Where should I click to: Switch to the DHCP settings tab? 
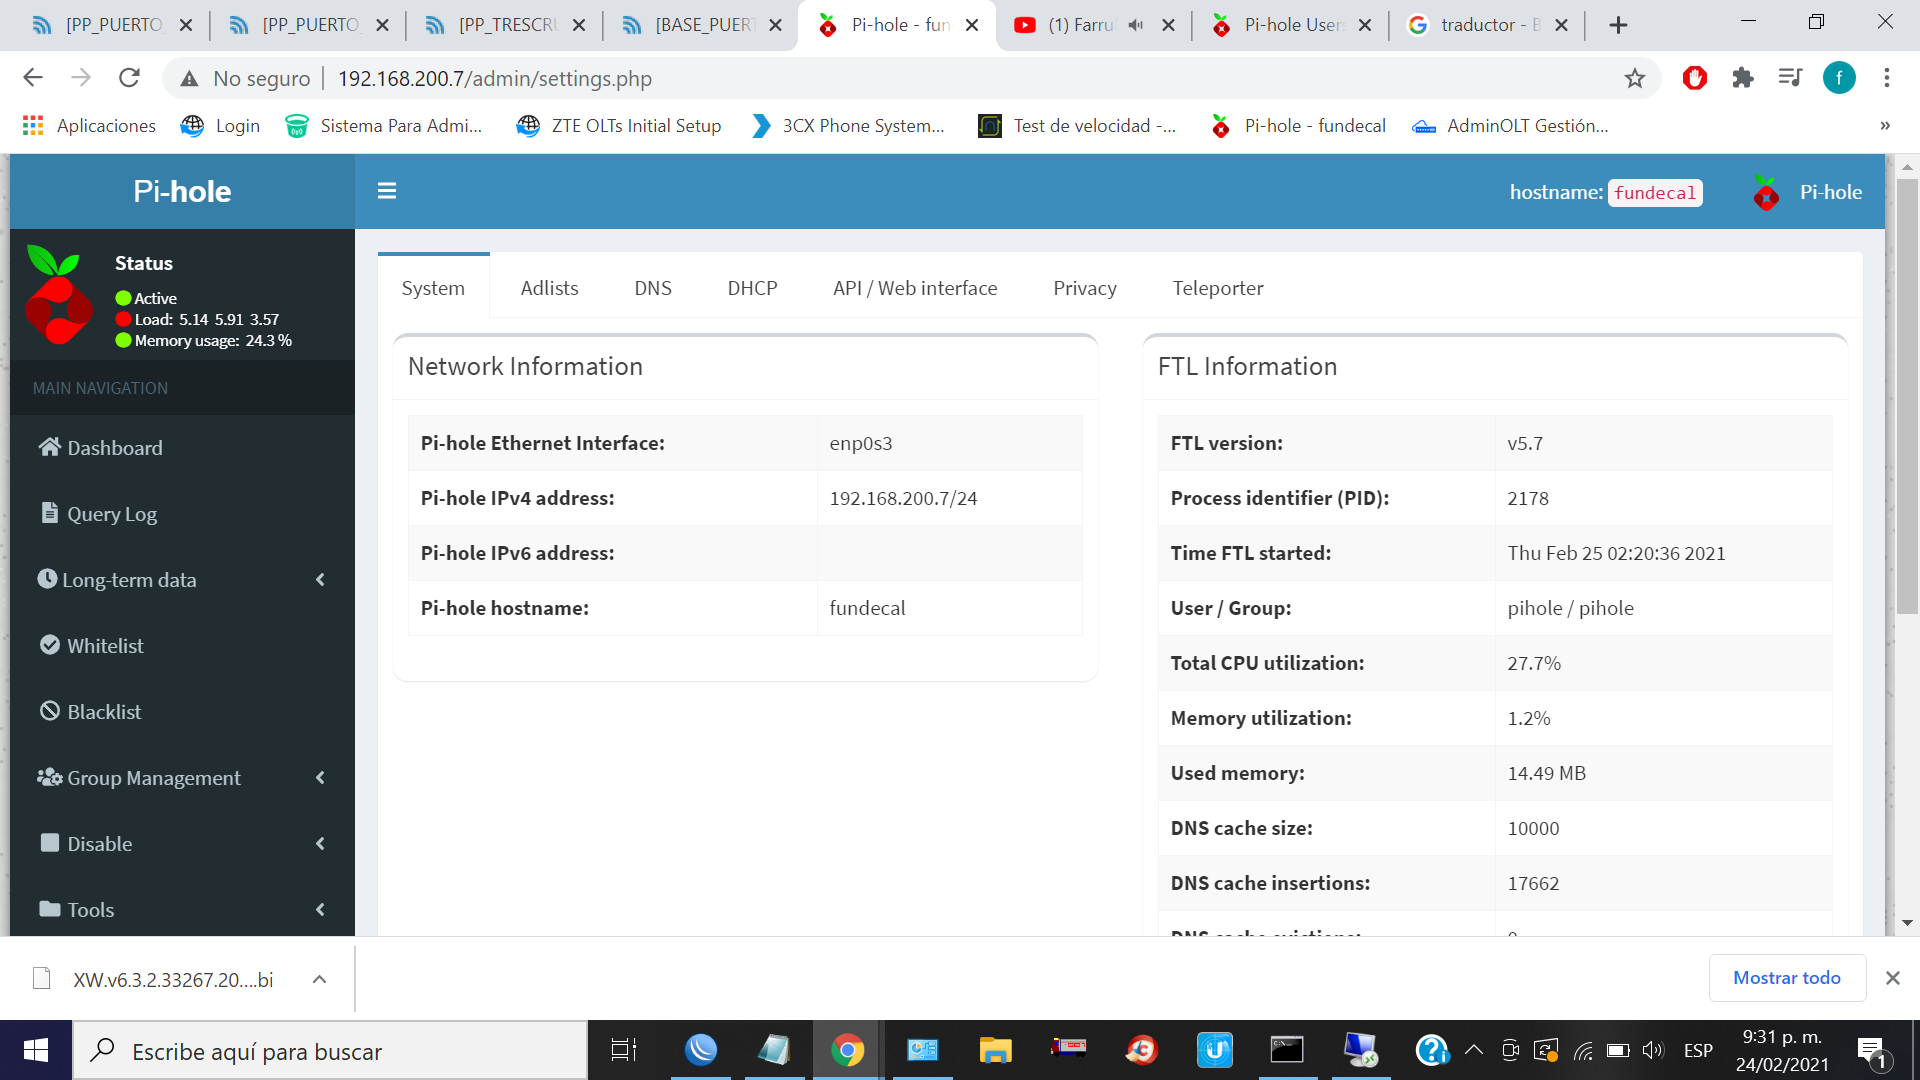tap(752, 288)
